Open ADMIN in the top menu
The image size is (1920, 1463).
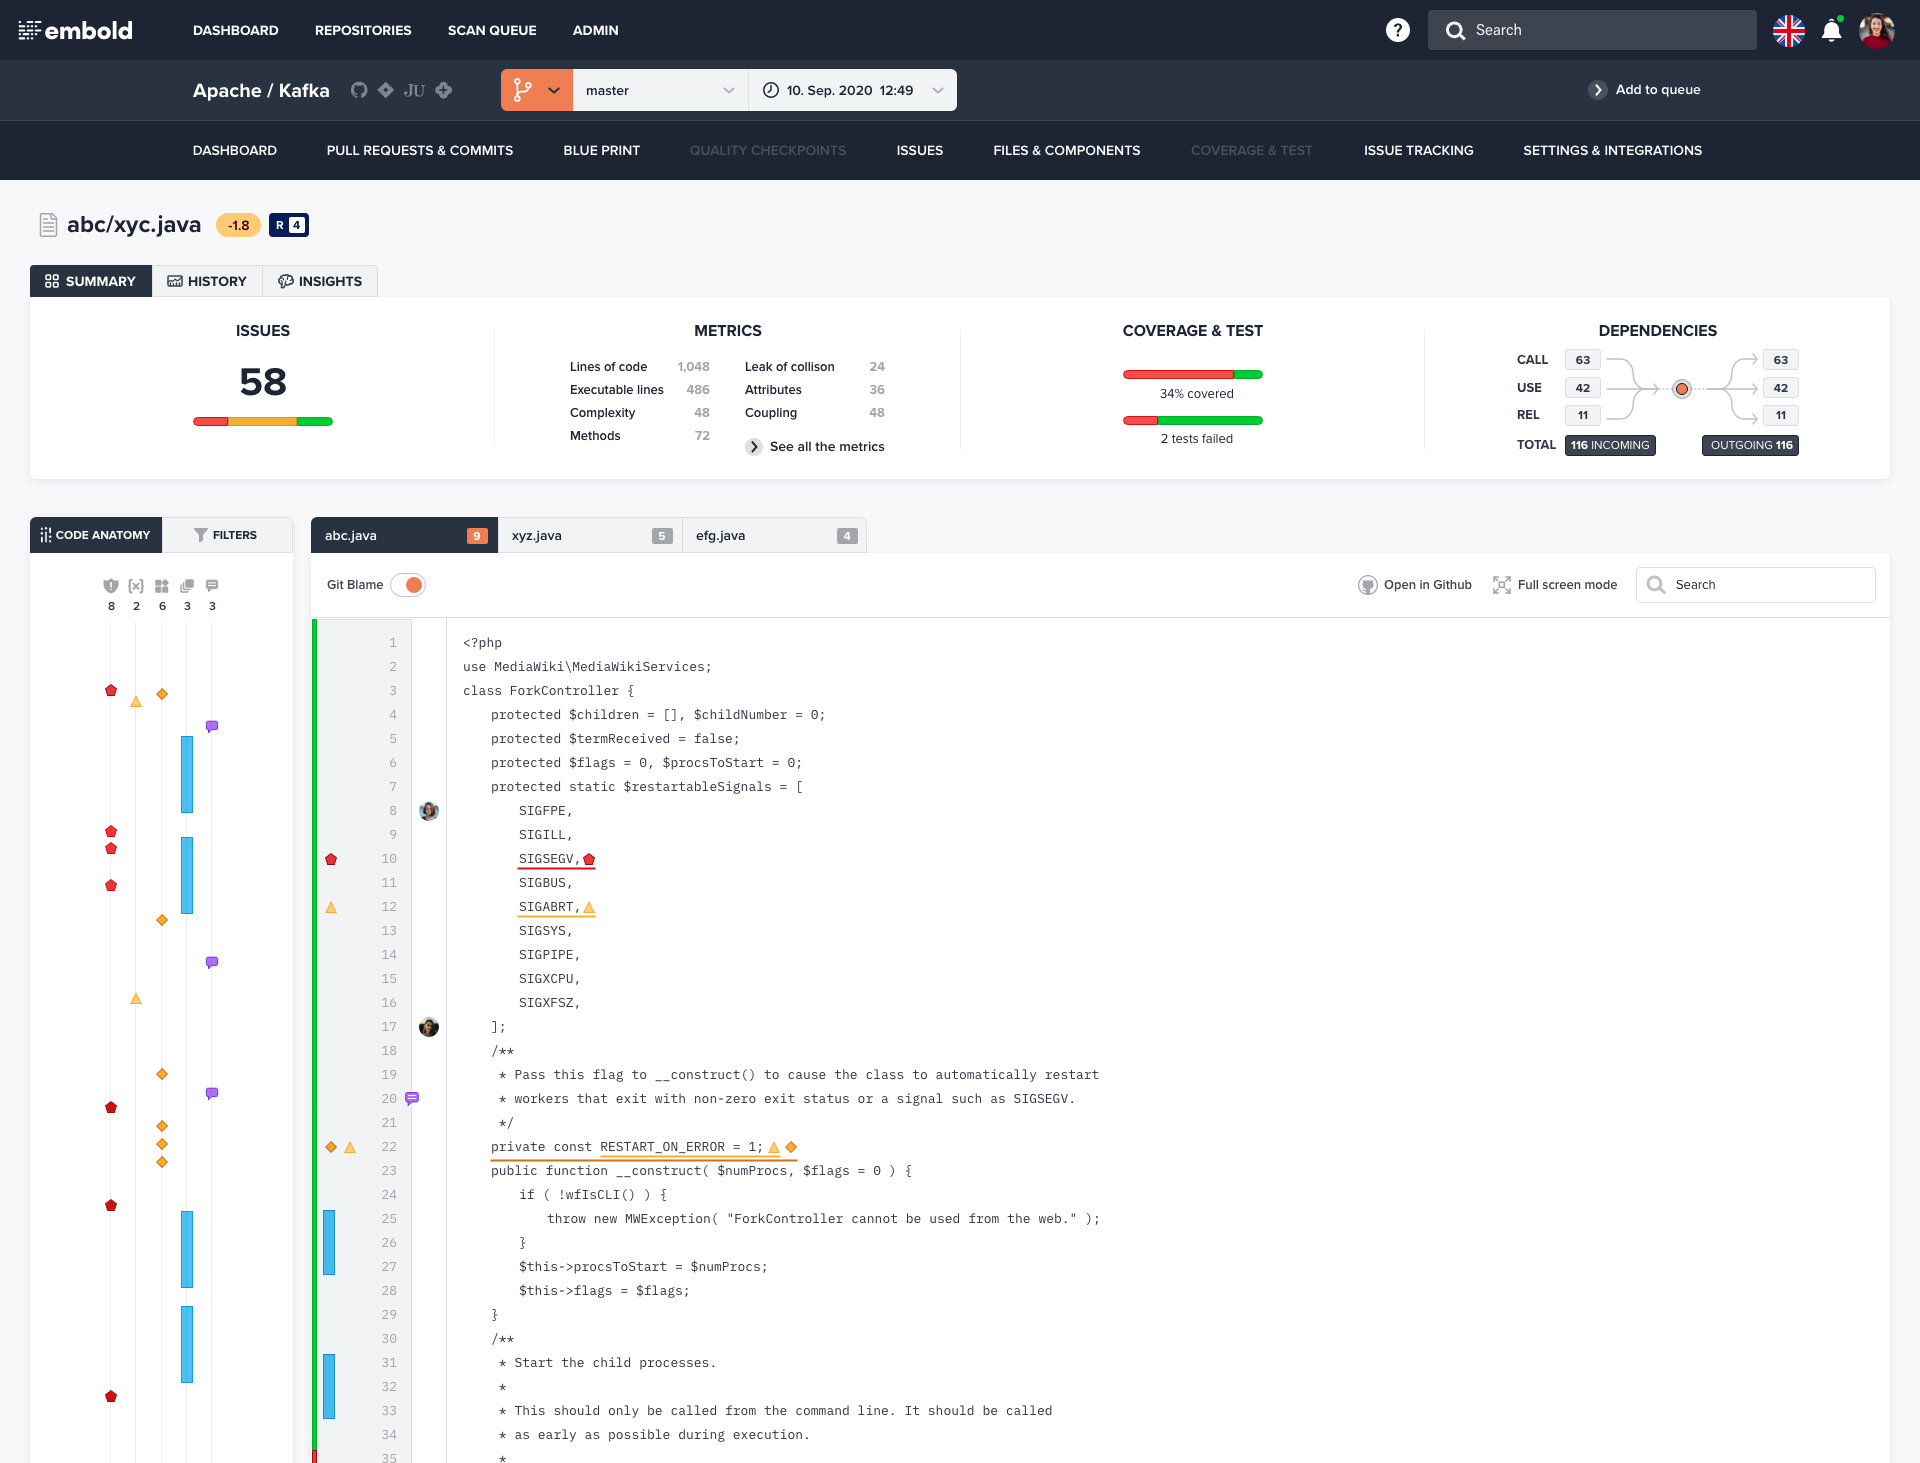coord(596,30)
